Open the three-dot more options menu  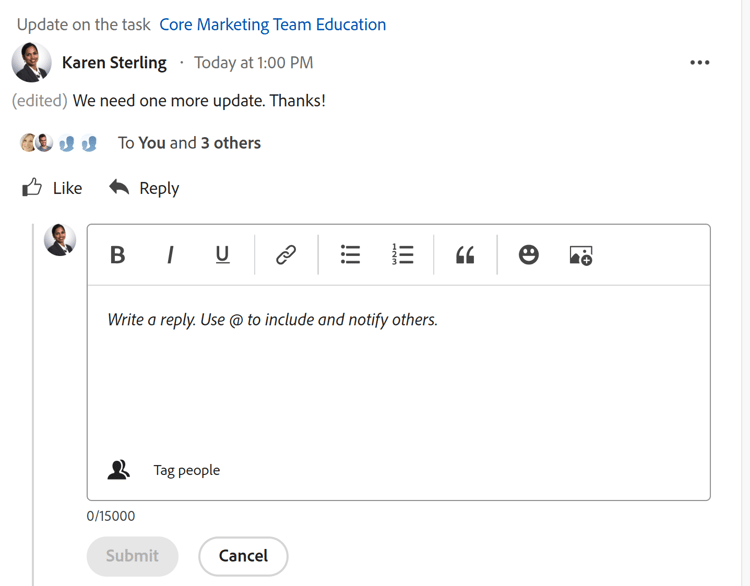pyautogui.click(x=700, y=62)
